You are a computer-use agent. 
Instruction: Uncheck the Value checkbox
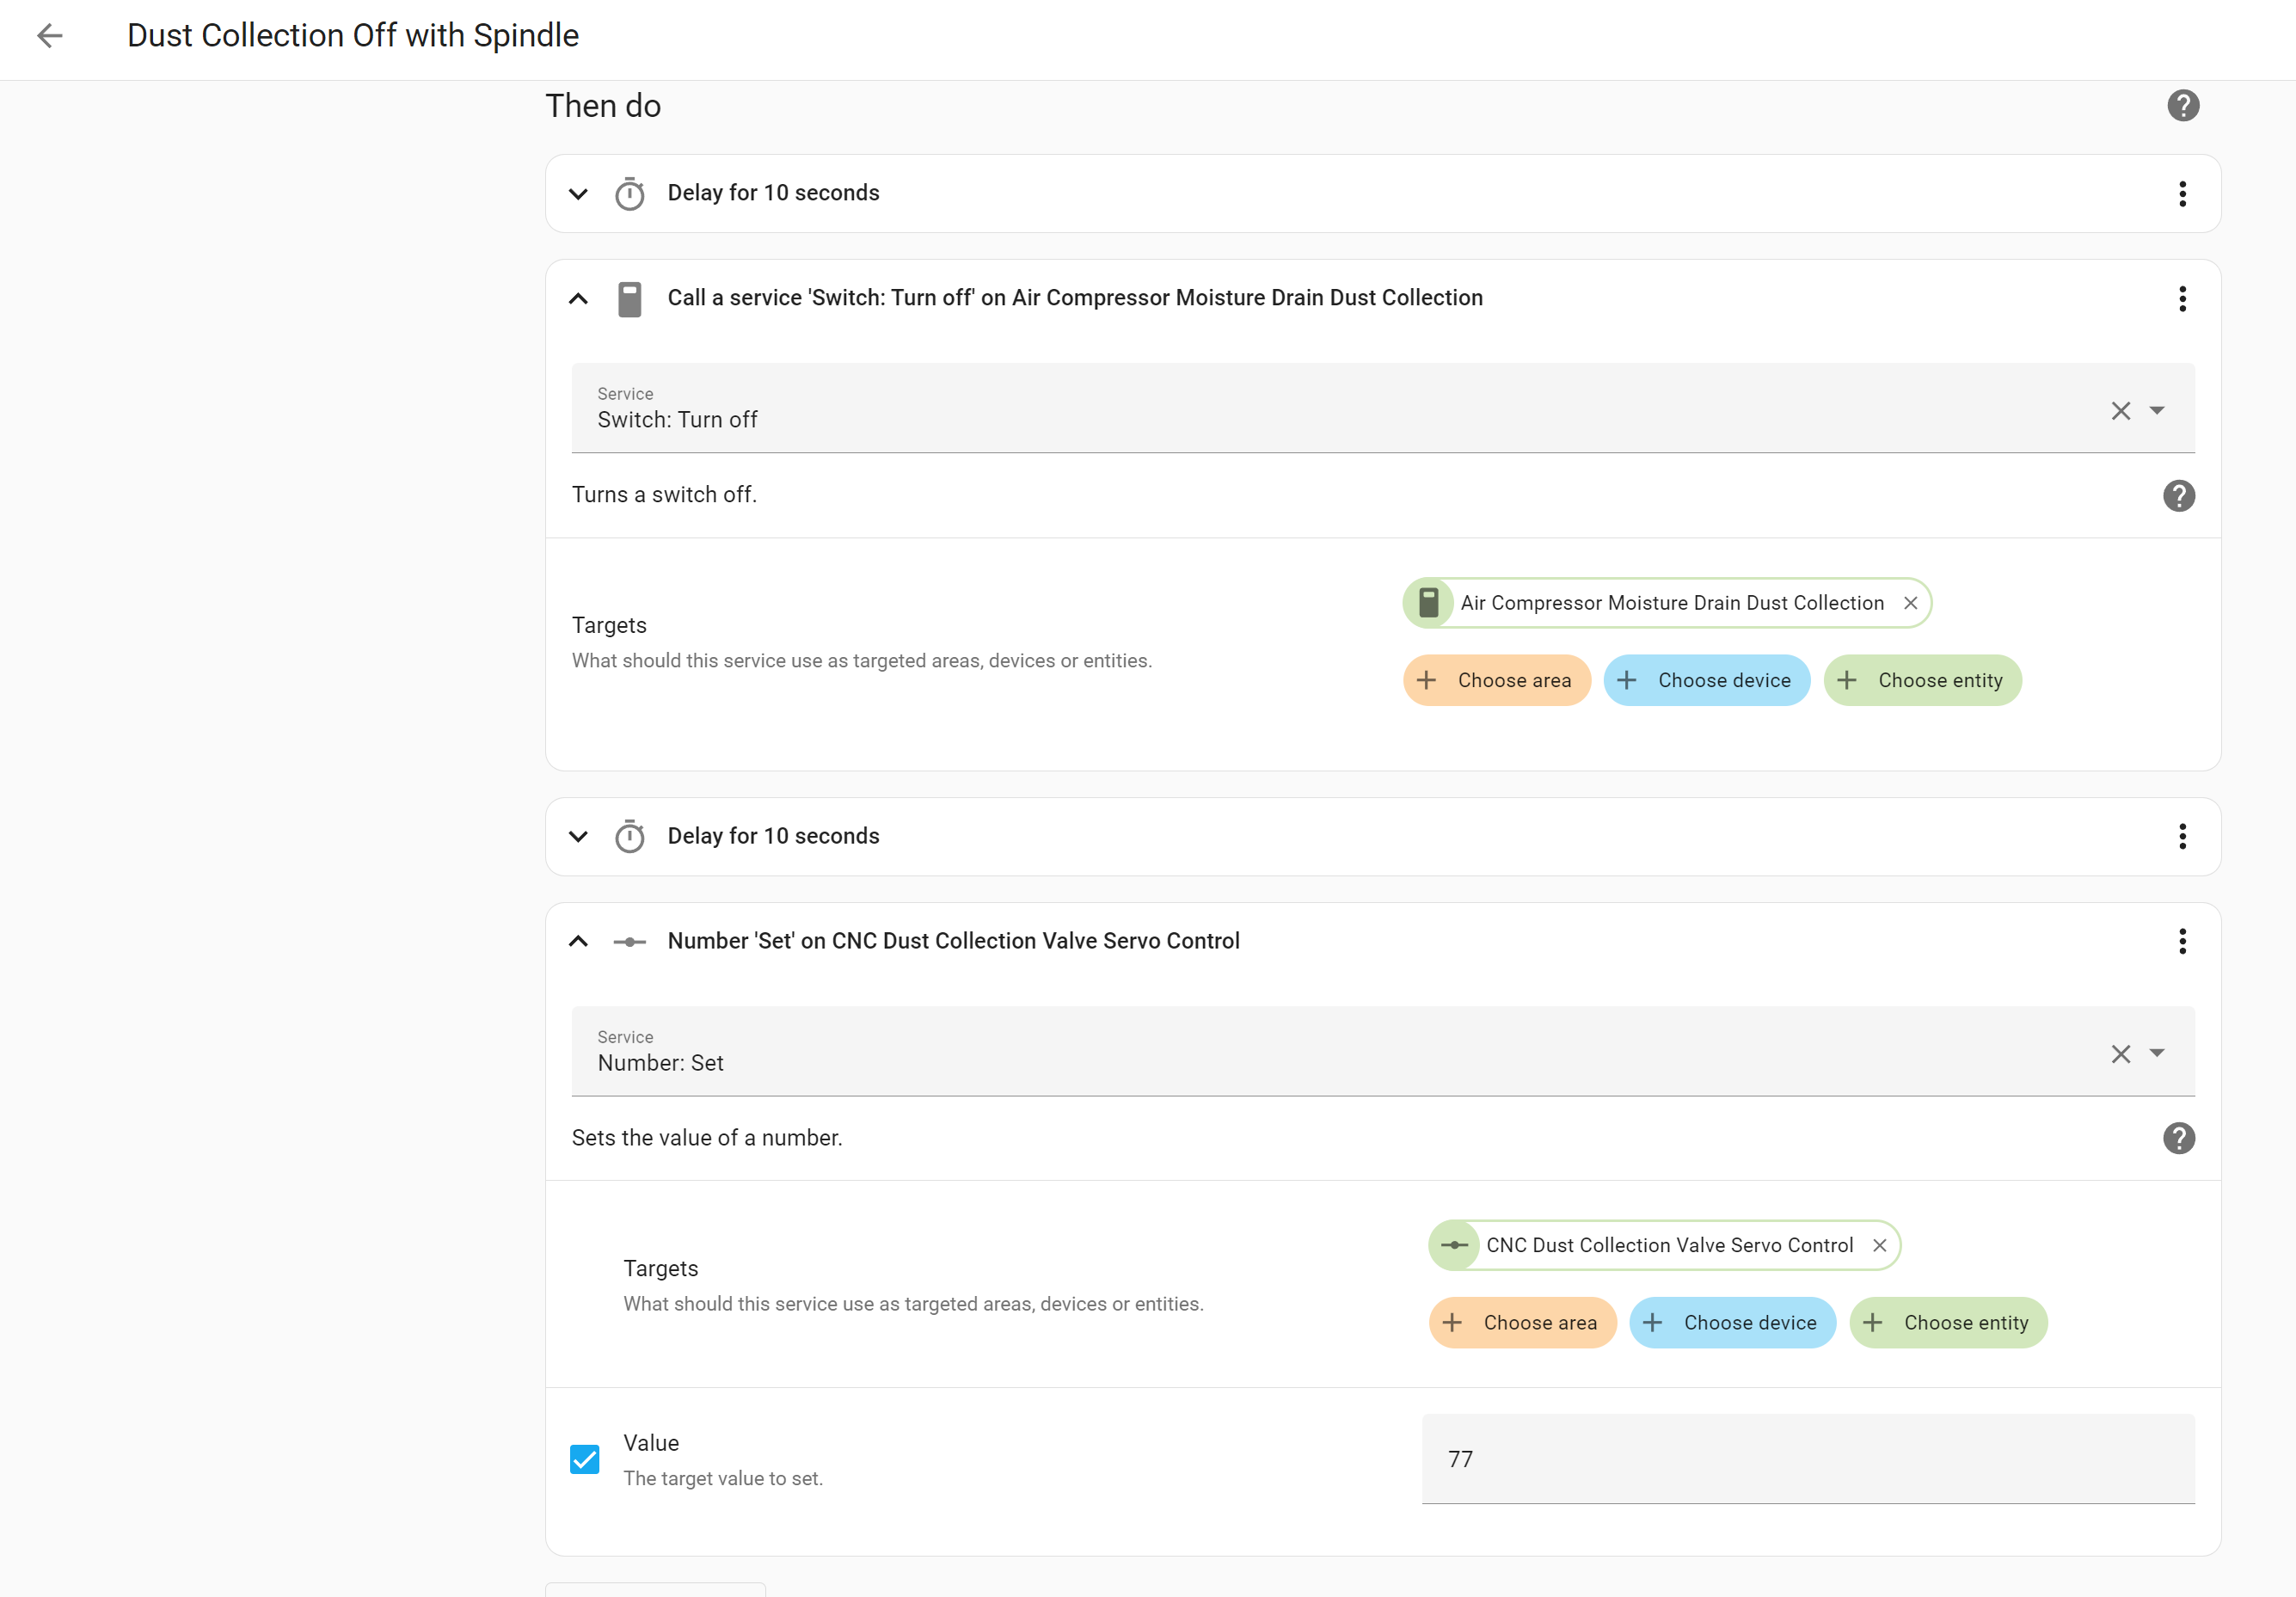pos(585,1459)
